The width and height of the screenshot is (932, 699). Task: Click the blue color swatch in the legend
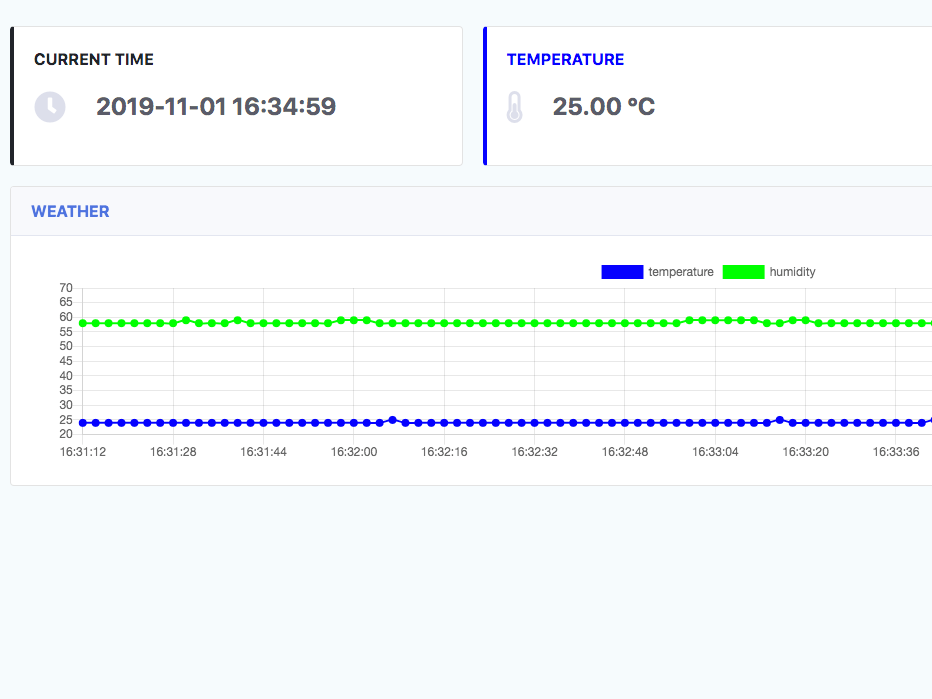tap(621, 271)
